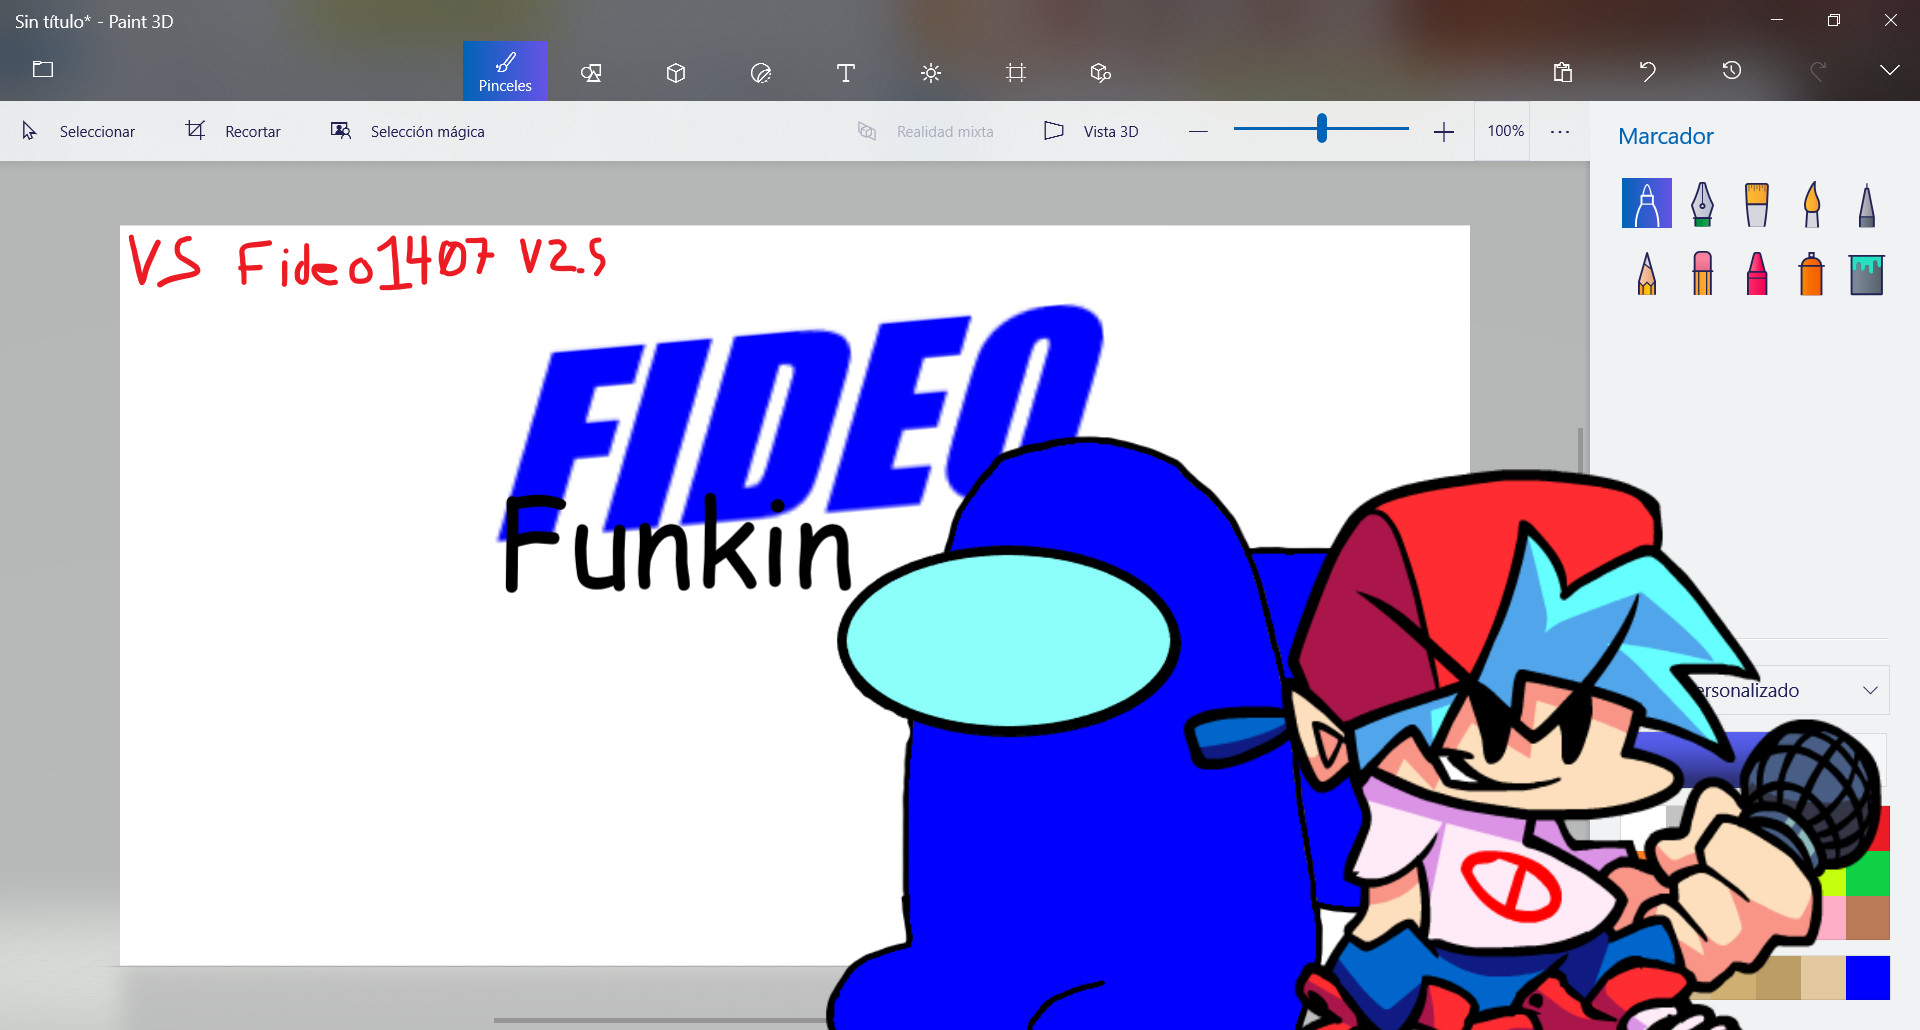
Task: Open the 2D shapes tab
Action: coord(591,72)
